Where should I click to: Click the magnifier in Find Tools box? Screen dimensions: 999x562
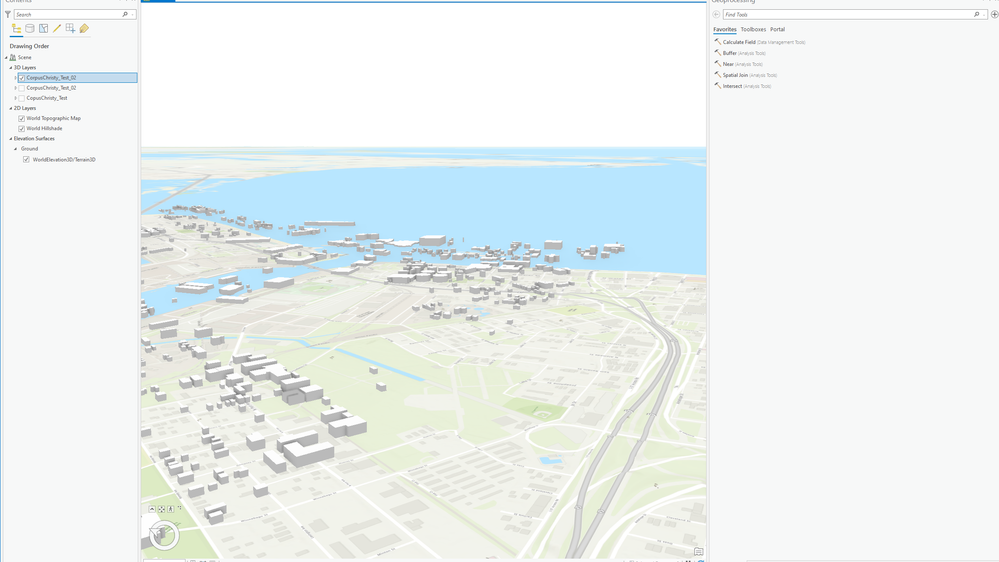coord(976,14)
